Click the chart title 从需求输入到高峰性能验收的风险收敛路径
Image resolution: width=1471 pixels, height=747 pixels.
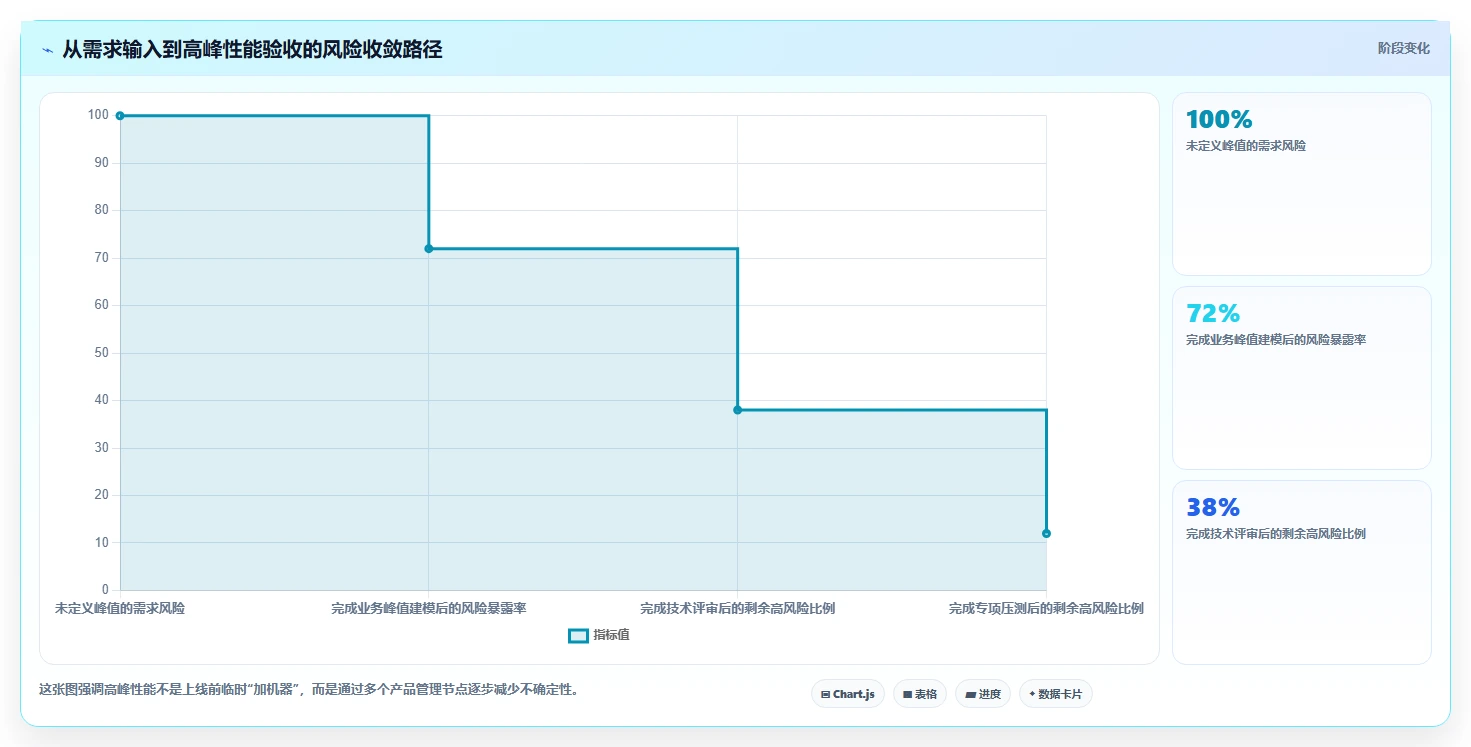click(x=252, y=49)
